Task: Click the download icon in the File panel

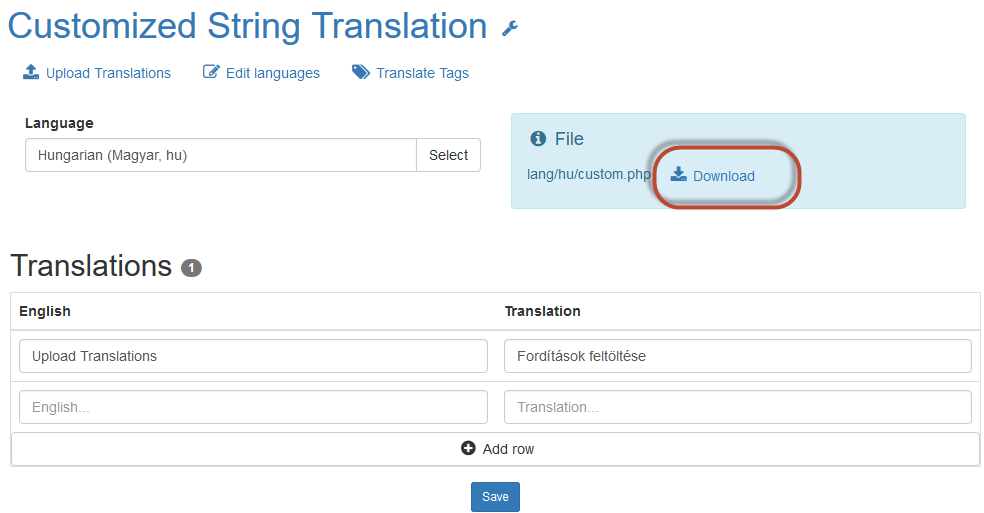Action: coord(679,174)
